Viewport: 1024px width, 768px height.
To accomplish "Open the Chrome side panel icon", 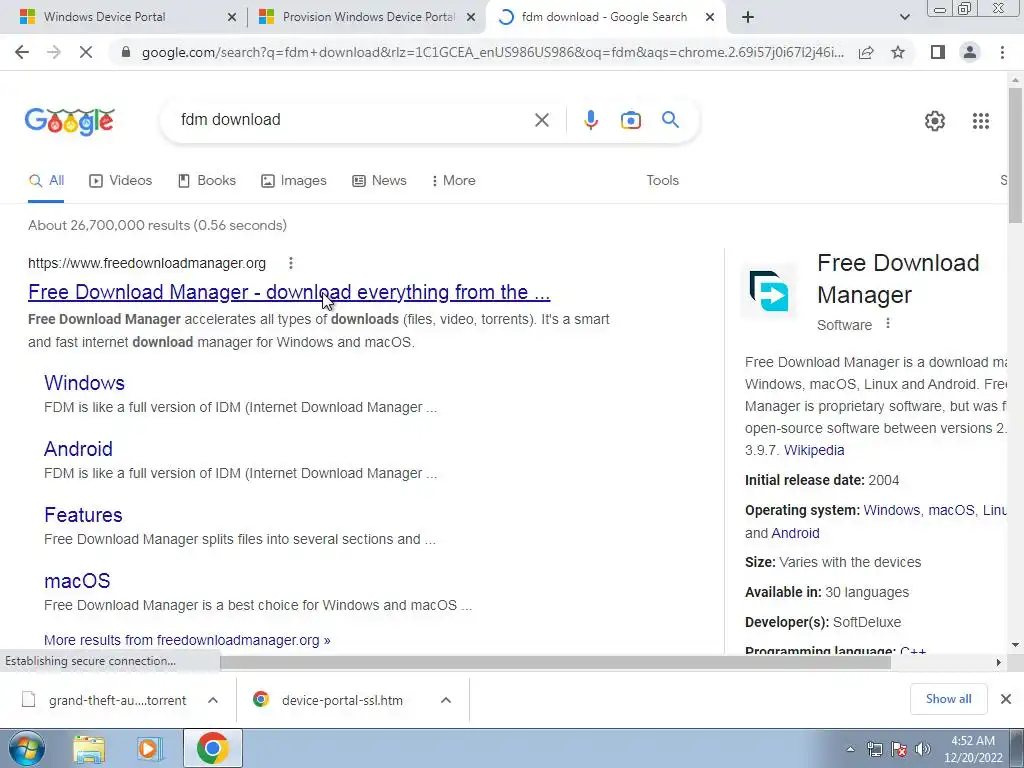I will coord(938,52).
